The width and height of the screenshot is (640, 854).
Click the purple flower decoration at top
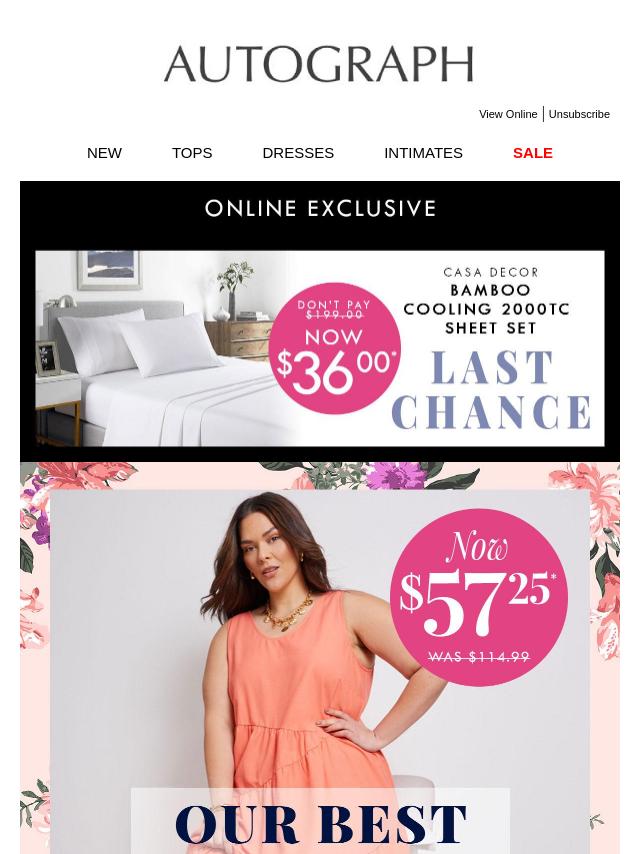(x=396, y=475)
